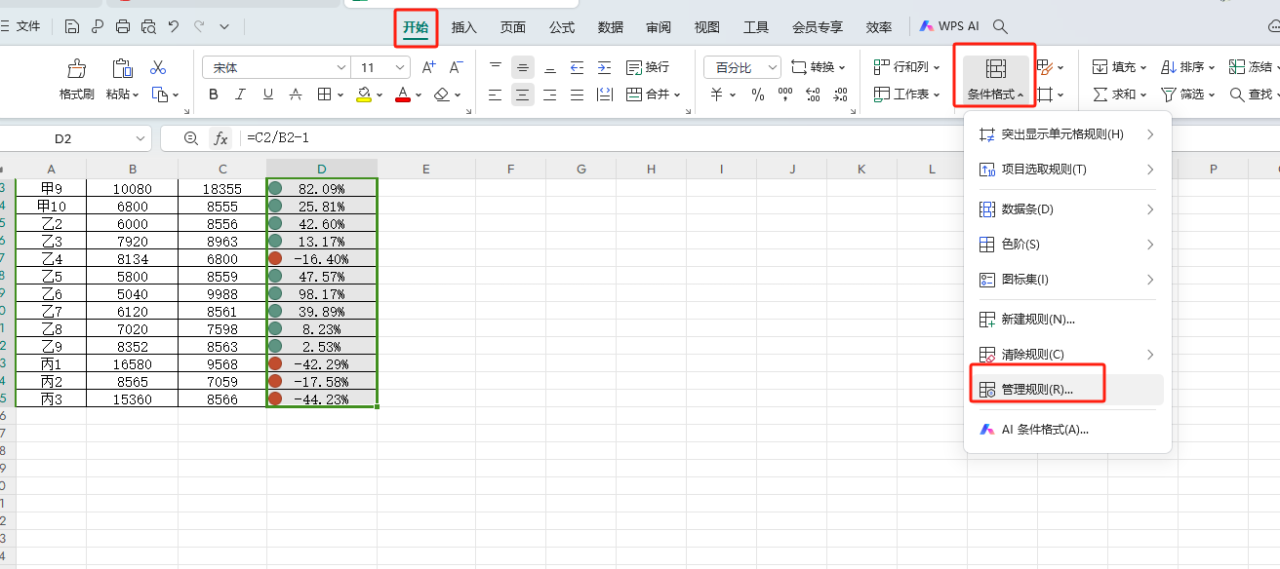This screenshot has height=569, width=1280.
Task: Toggle underline formatting
Action: pyautogui.click(x=268, y=94)
